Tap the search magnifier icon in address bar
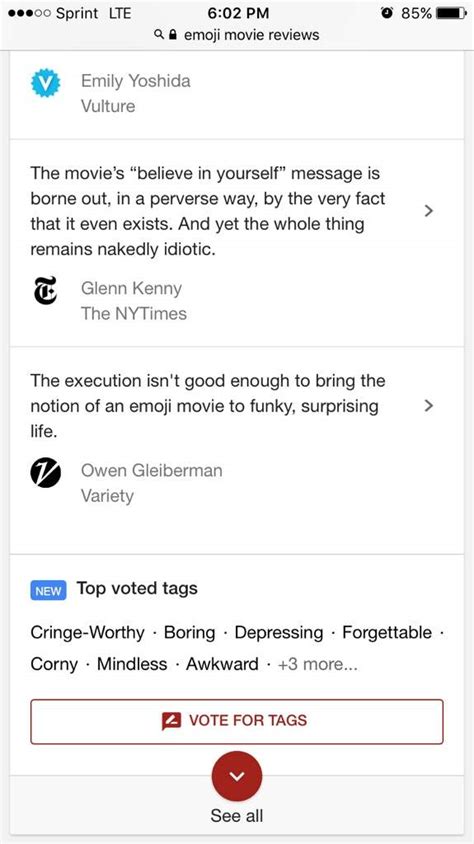 click(x=159, y=35)
